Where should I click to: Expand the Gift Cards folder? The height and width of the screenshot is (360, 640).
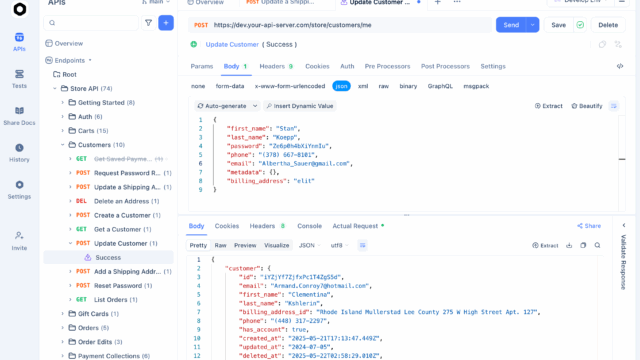(62, 314)
